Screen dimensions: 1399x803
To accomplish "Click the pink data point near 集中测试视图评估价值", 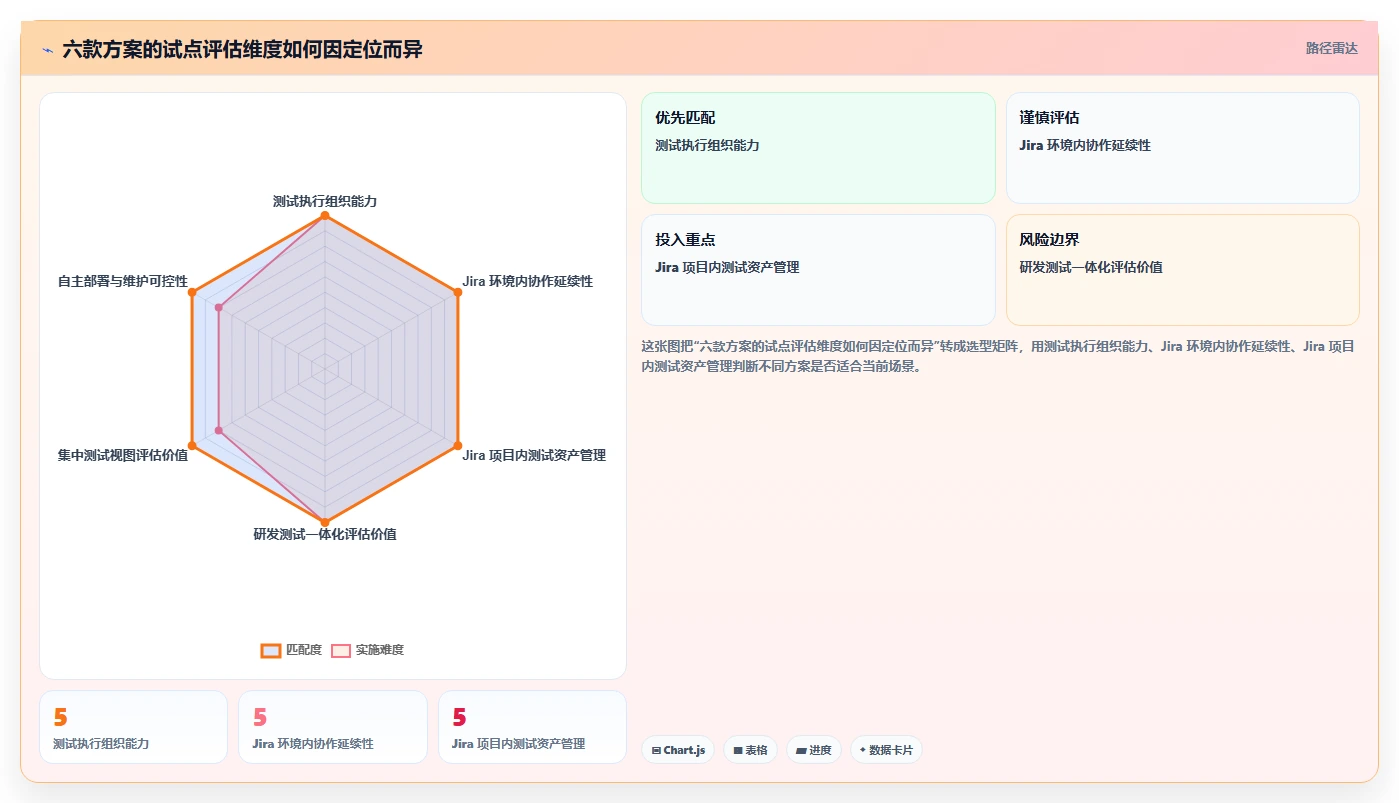I will (219, 431).
